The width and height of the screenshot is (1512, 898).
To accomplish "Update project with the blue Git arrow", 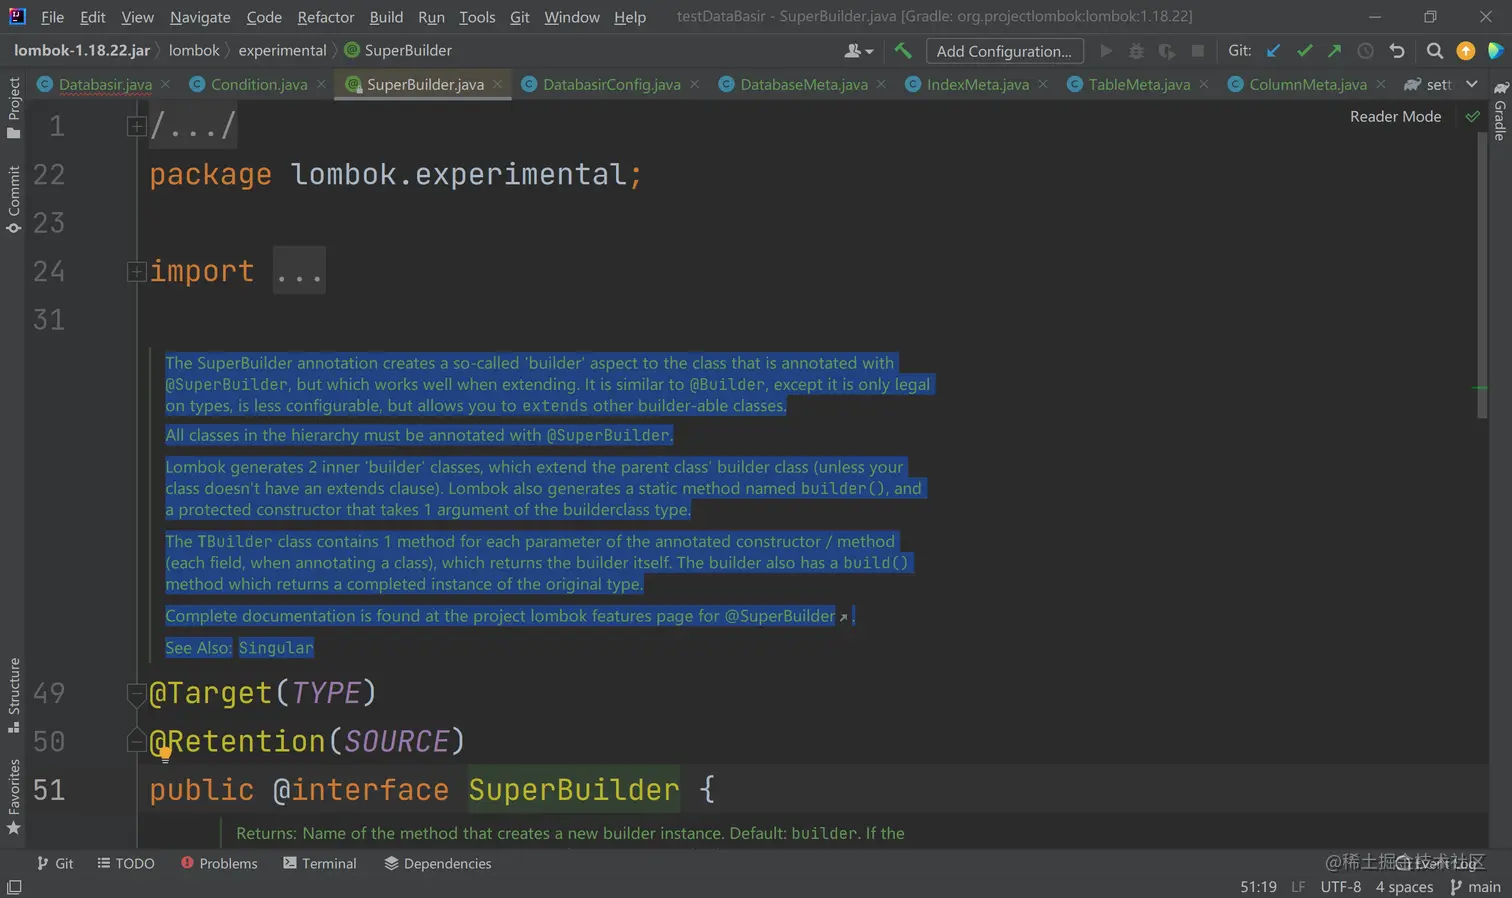I will coord(1273,51).
